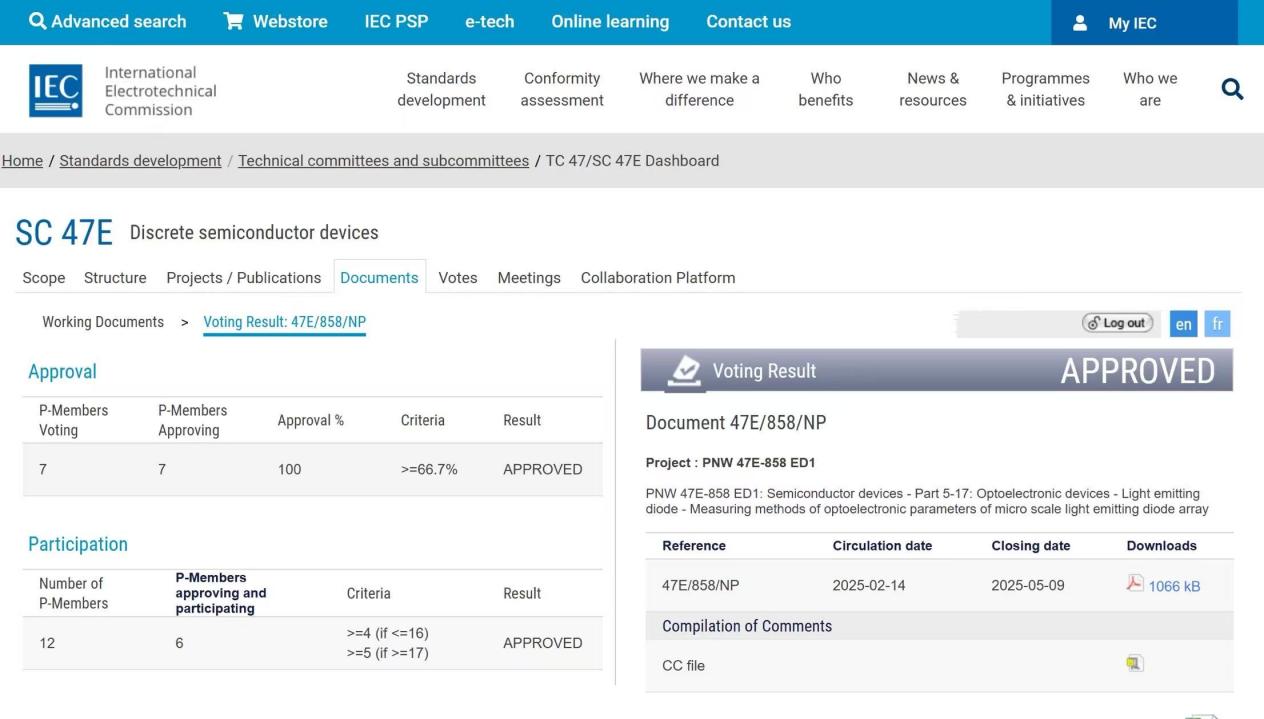Open the Online learning link
The width and height of the screenshot is (1264, 719).
(610, 22)
